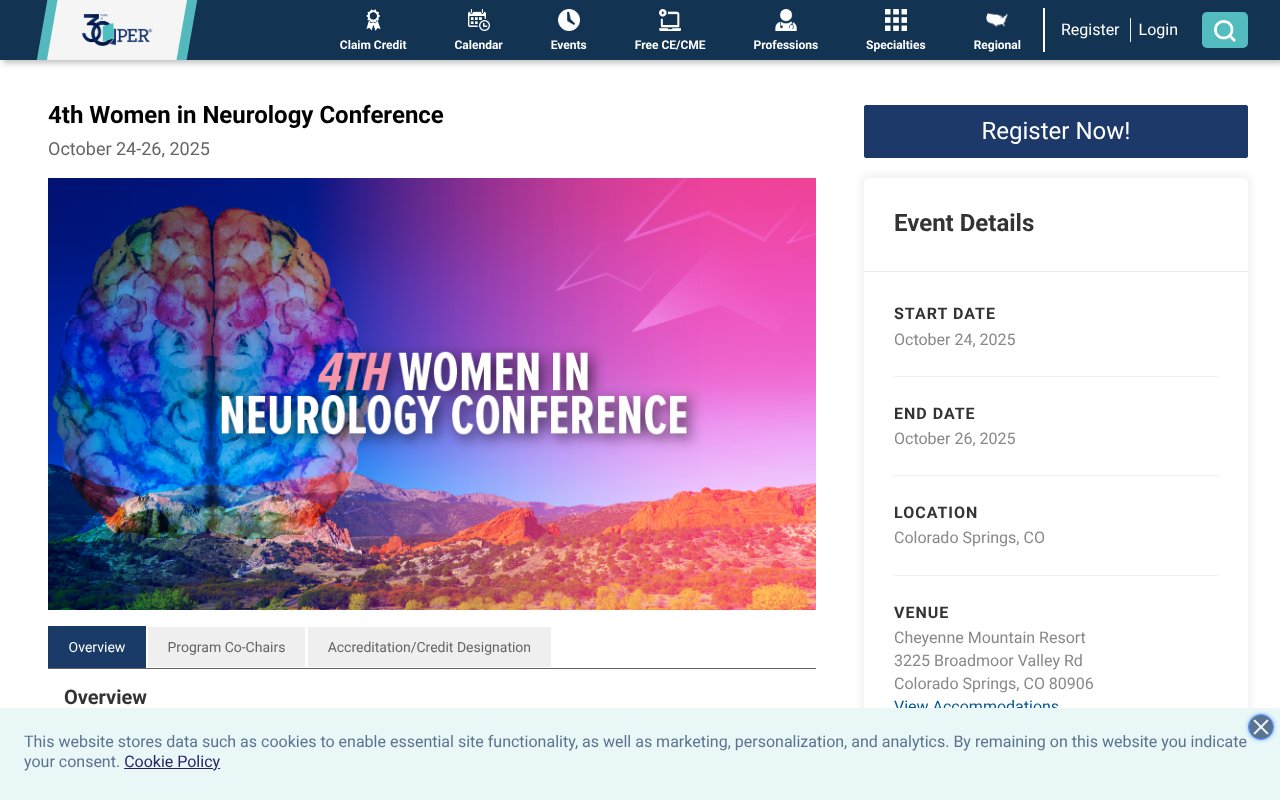The image size is (1280, 800).
Task: Click the Free CE/CME icon
Action: 670,20
